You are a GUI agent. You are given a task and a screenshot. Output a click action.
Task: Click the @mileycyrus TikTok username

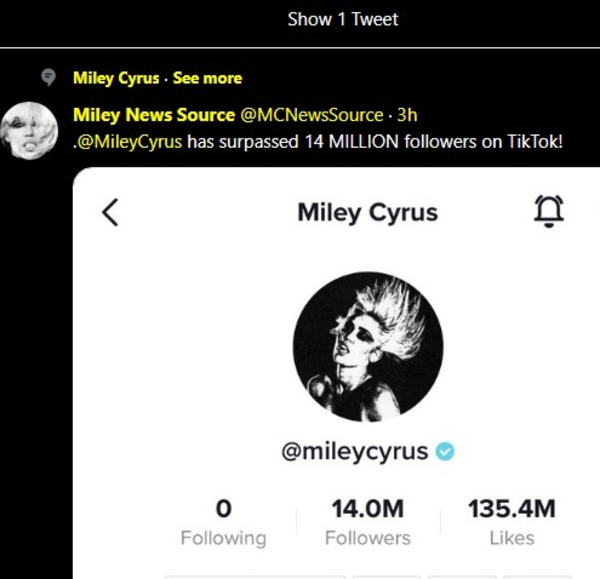[356, 451]
